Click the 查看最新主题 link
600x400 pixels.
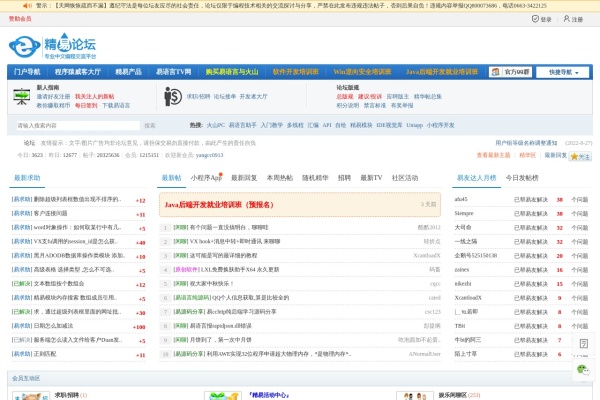[x=493, y=155]
